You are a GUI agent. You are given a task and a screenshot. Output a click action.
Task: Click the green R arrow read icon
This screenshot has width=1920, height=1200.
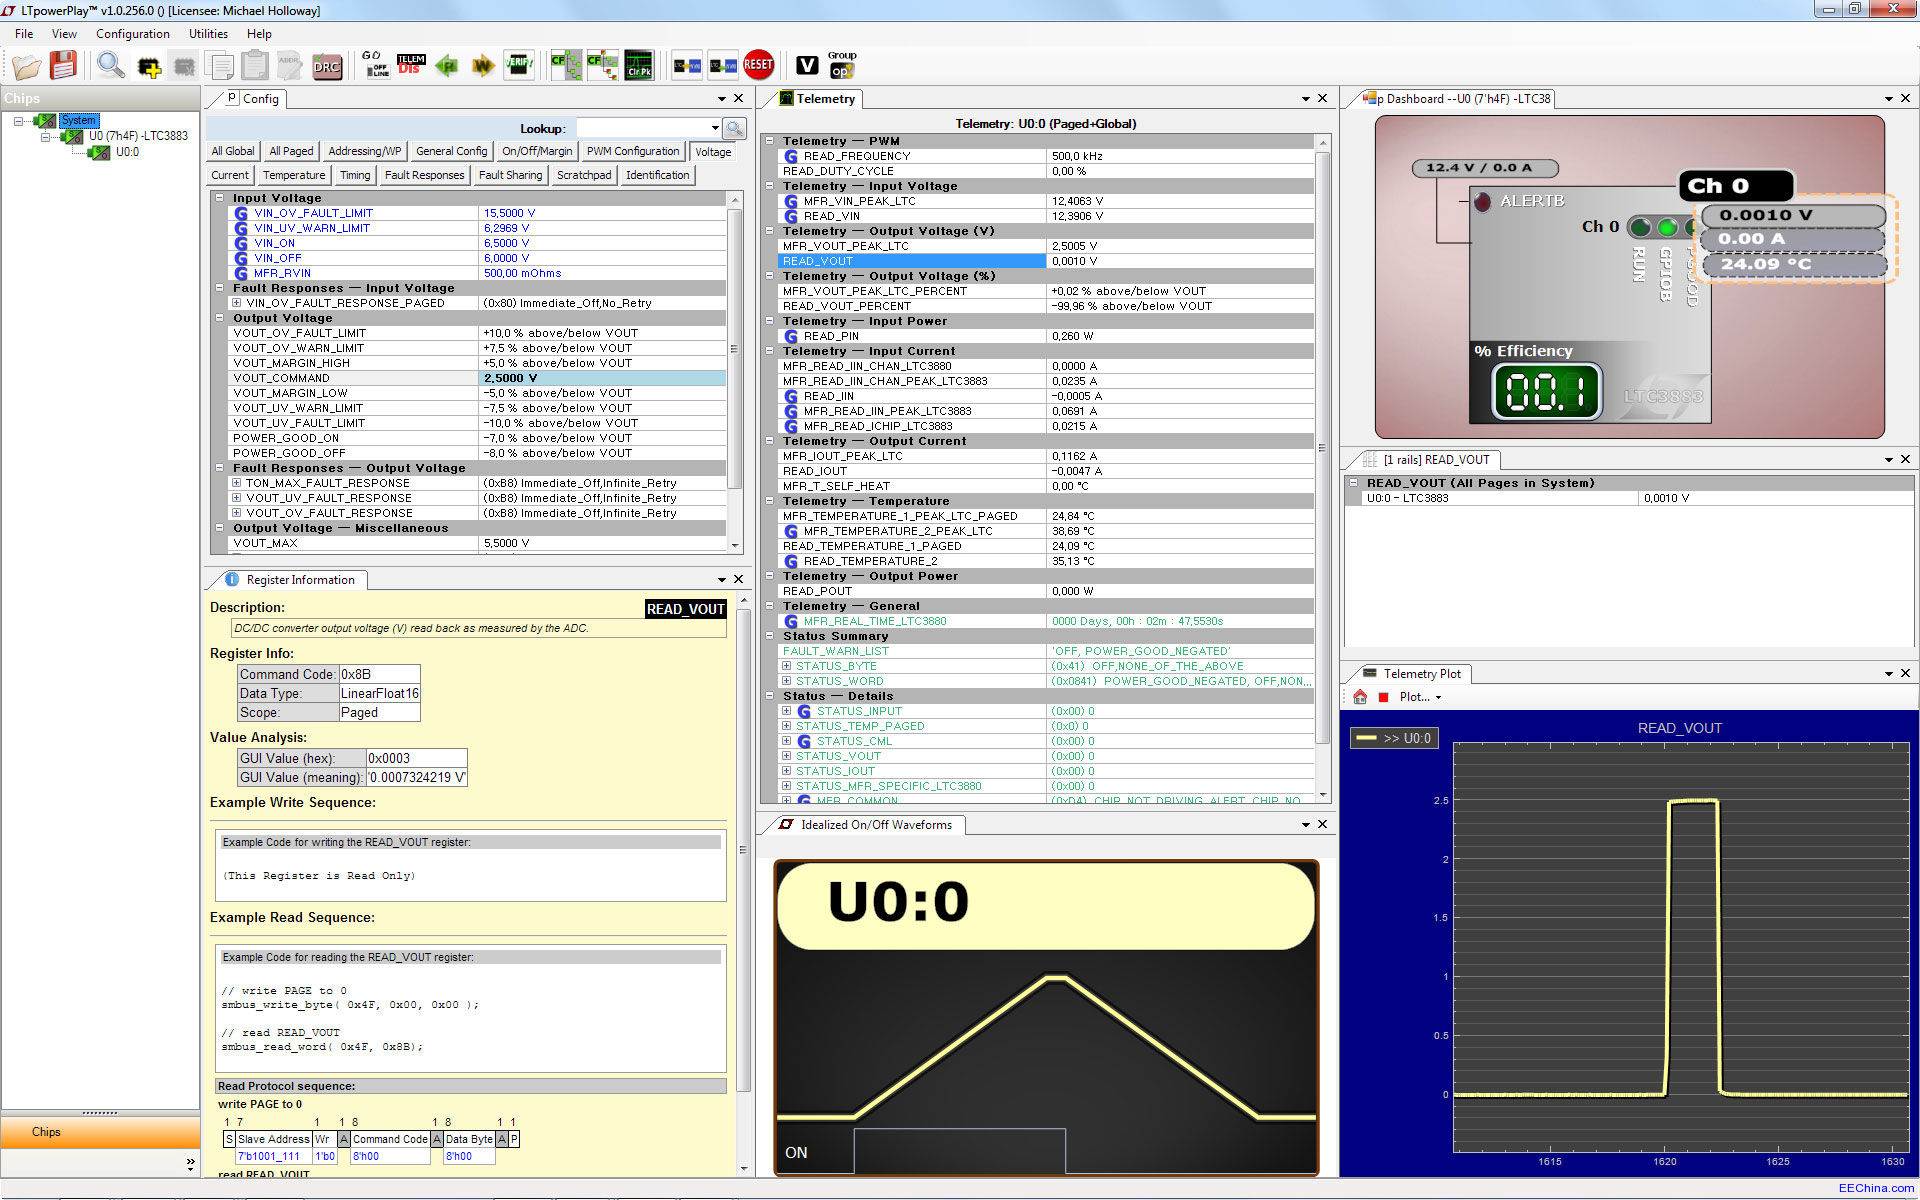coord(447,66)
